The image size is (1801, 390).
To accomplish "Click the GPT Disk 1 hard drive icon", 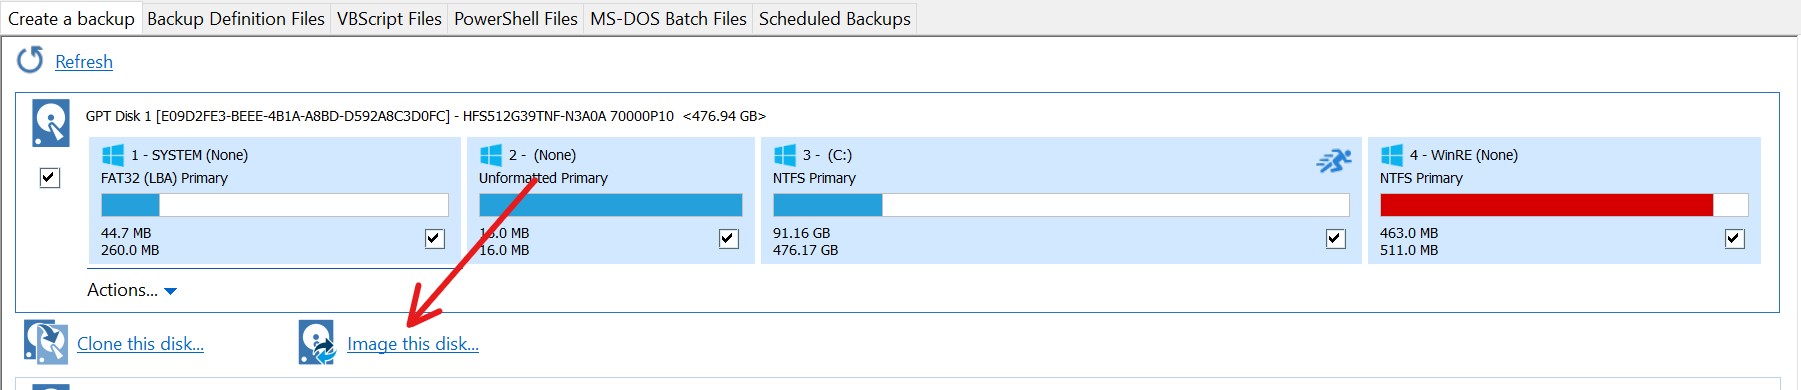I will [x=51, y=123].
